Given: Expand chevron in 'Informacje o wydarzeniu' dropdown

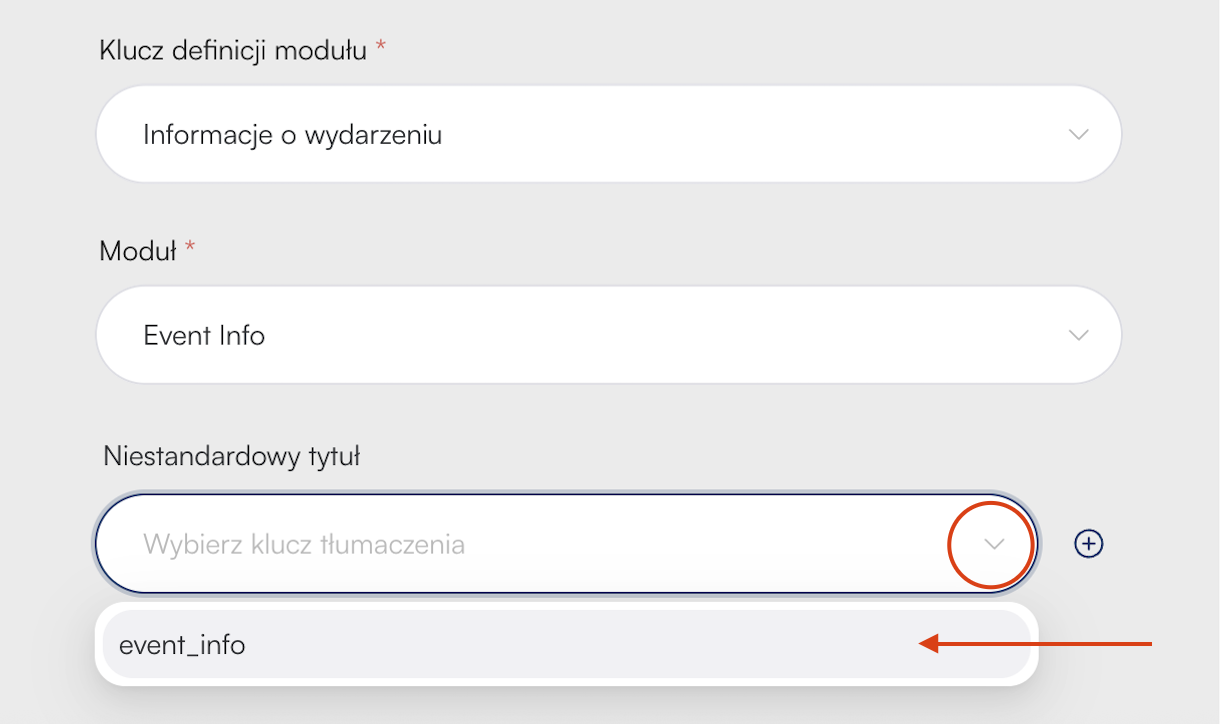Looking at the screenshot, I should click(1078, 134).
